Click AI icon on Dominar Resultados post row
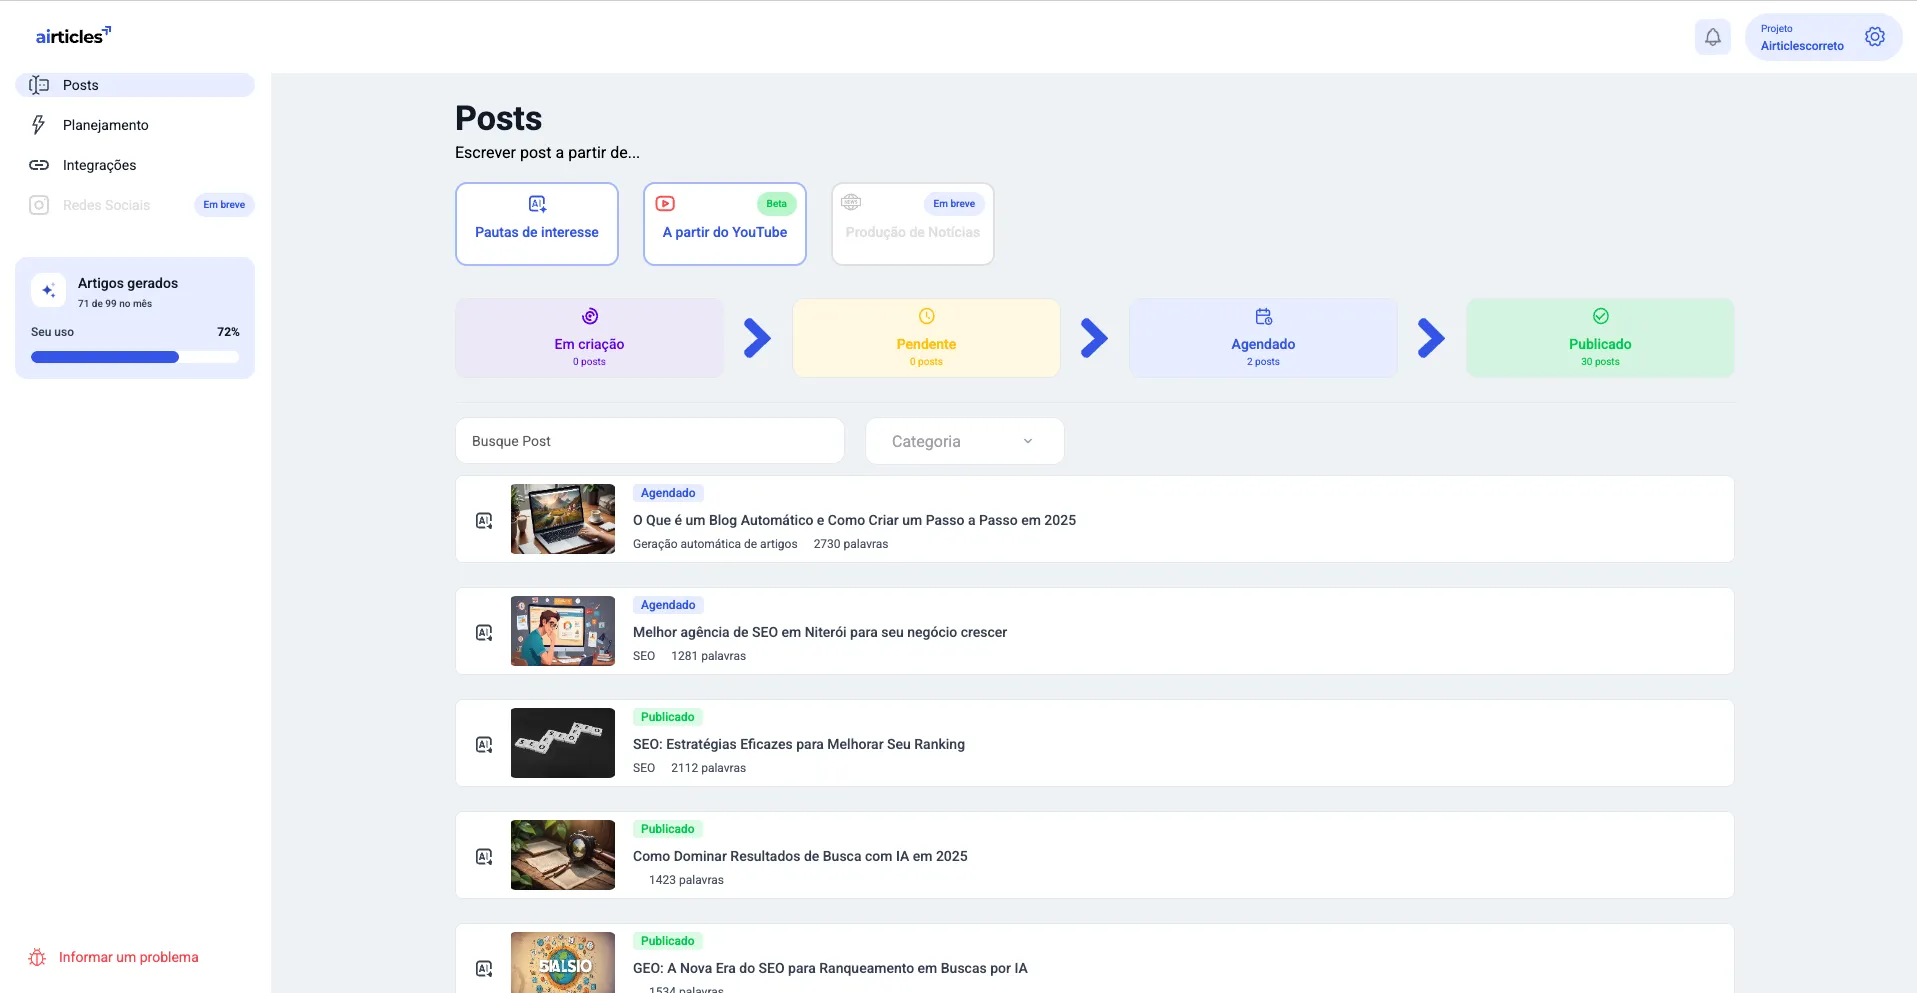 pyautogui.click(x=484, y=856)
